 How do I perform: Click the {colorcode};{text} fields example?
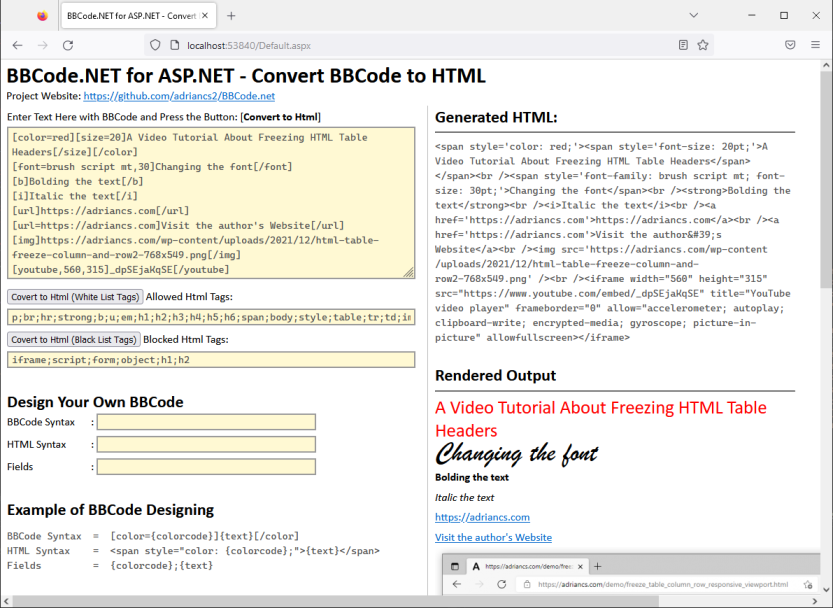(x=162, y=565)
